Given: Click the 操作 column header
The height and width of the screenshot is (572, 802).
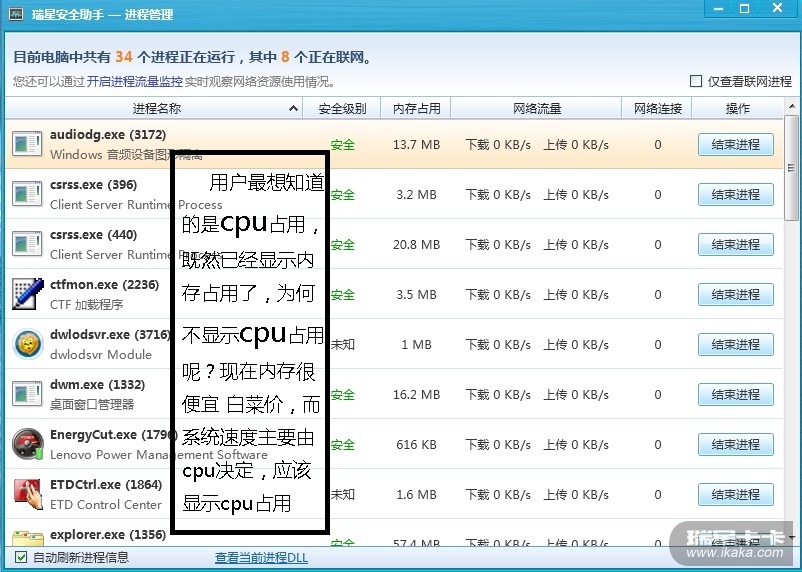Looking at the screenshot, I should tap(738, 108).
